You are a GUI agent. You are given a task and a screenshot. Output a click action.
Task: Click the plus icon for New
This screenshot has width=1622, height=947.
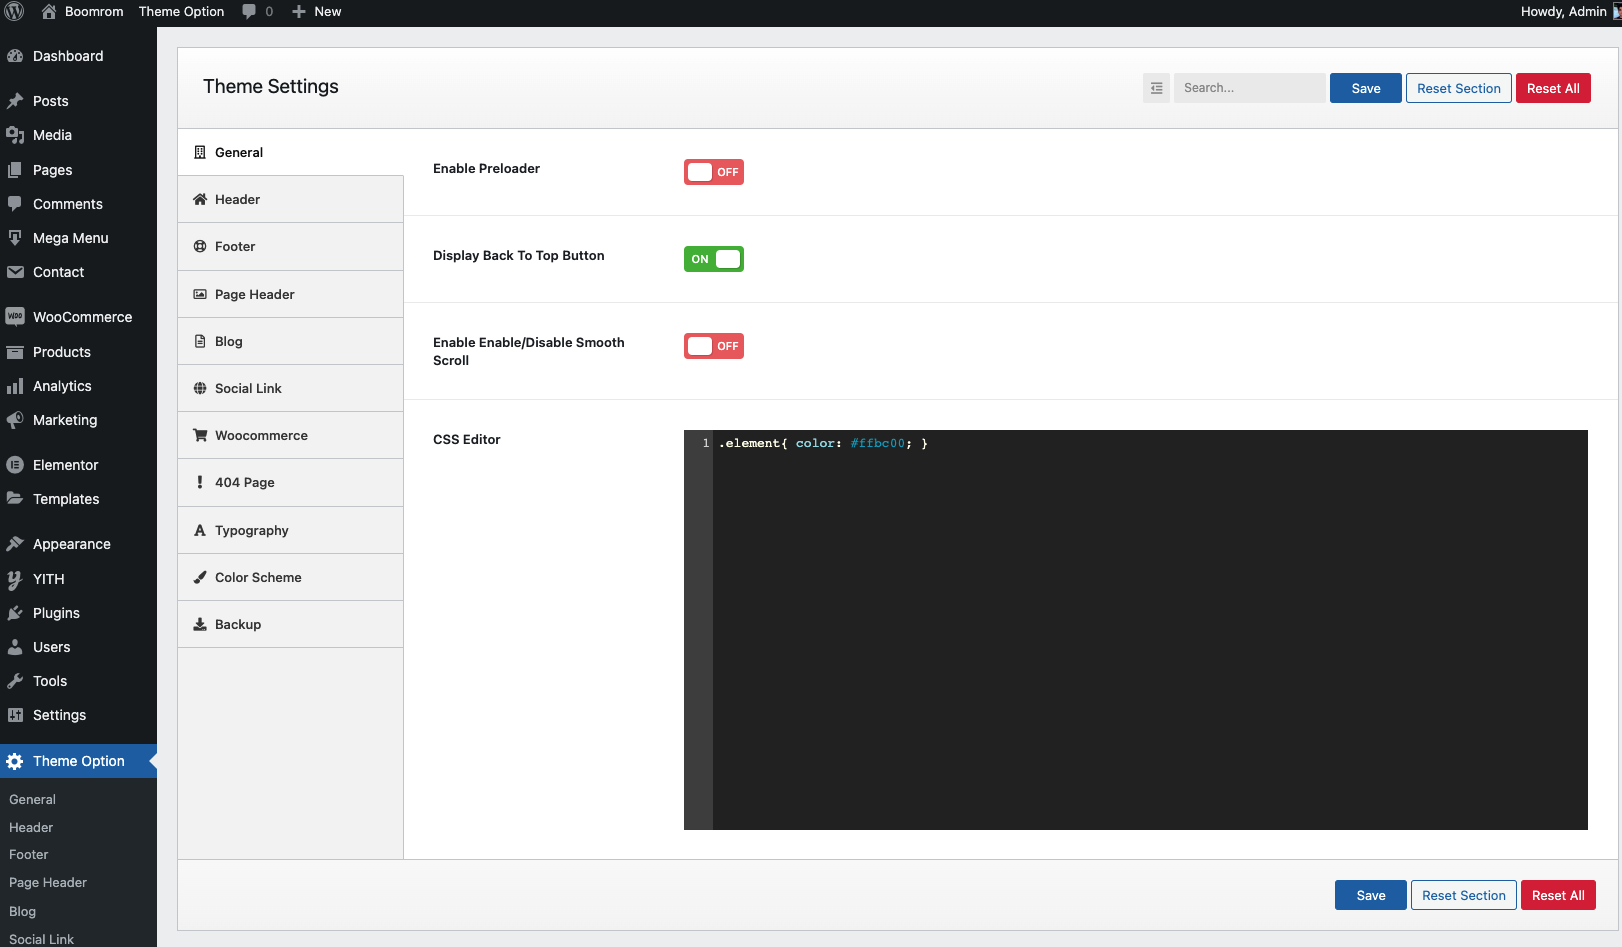tap(299, 12)
